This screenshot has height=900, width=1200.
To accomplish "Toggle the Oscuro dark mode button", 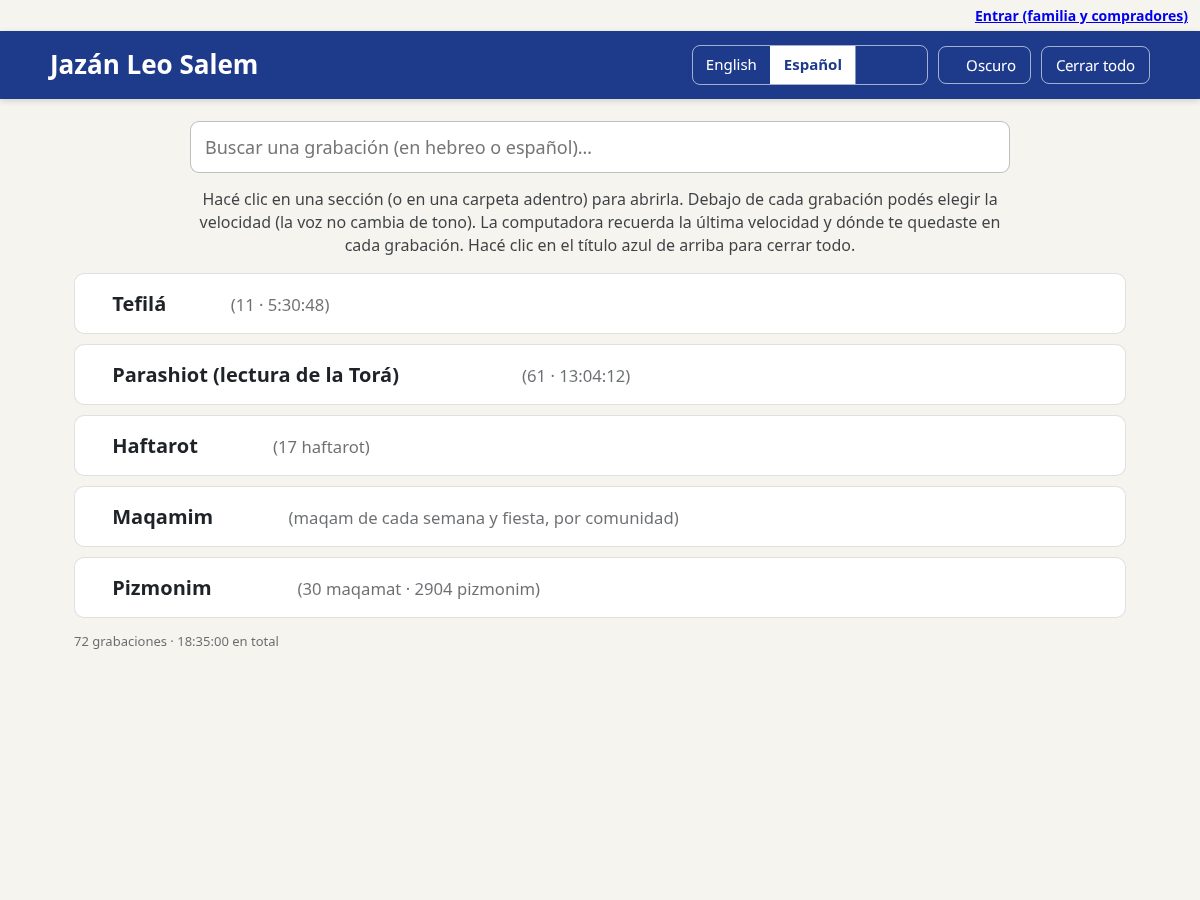I will [984, 65].
